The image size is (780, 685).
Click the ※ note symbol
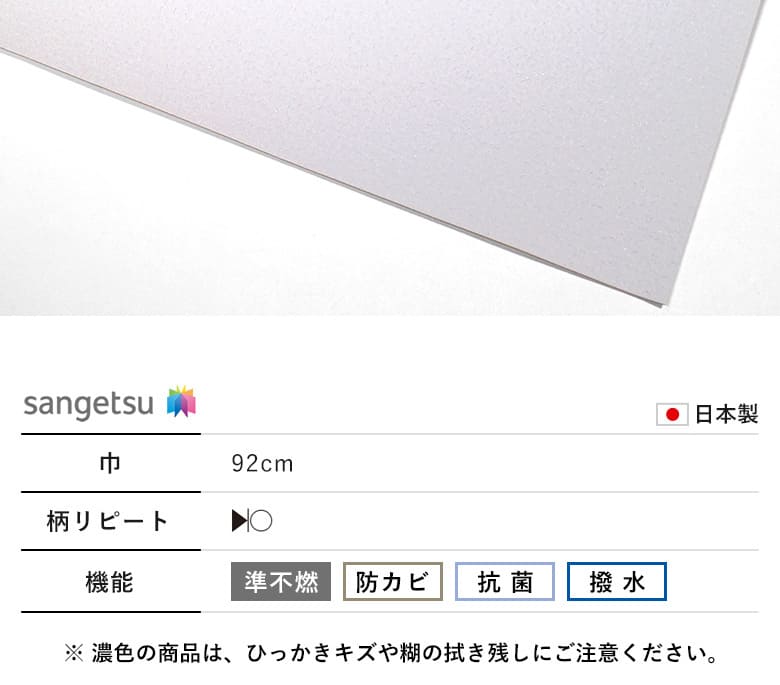[74, 653]
